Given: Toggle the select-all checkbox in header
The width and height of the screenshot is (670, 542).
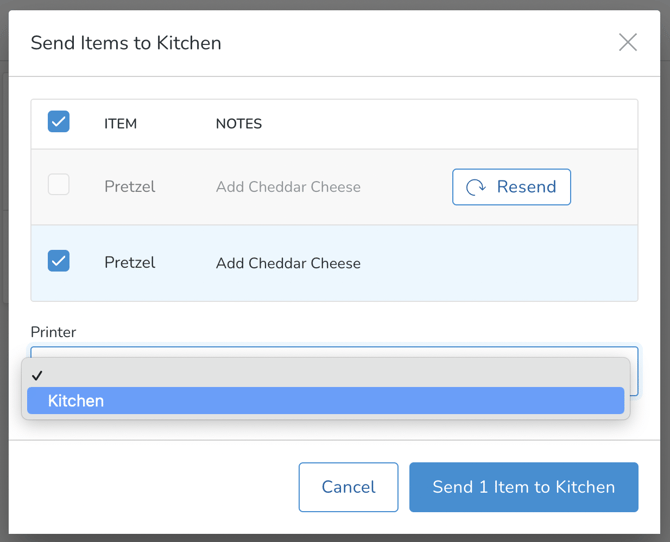Looking at the screenshot, I should 59,122.
